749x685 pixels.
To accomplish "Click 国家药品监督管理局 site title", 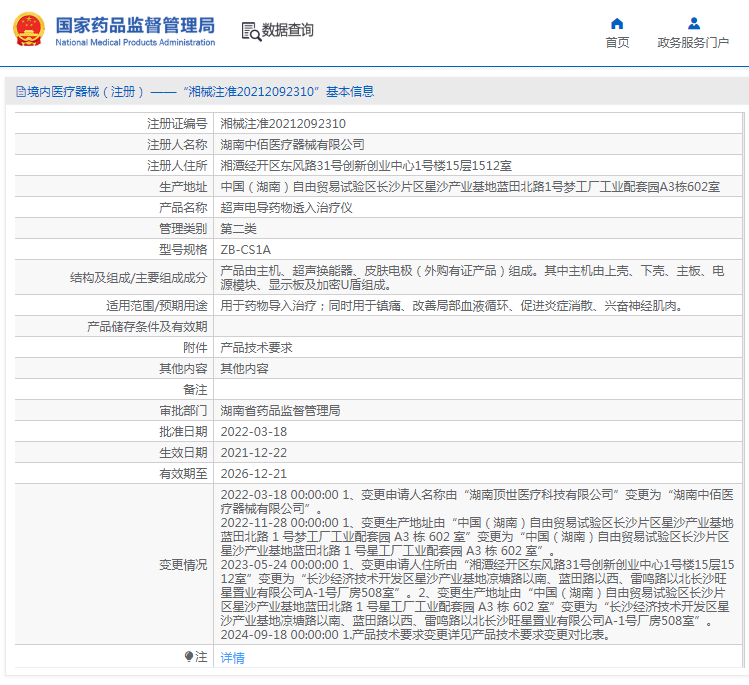I will (x=135, y=25).
